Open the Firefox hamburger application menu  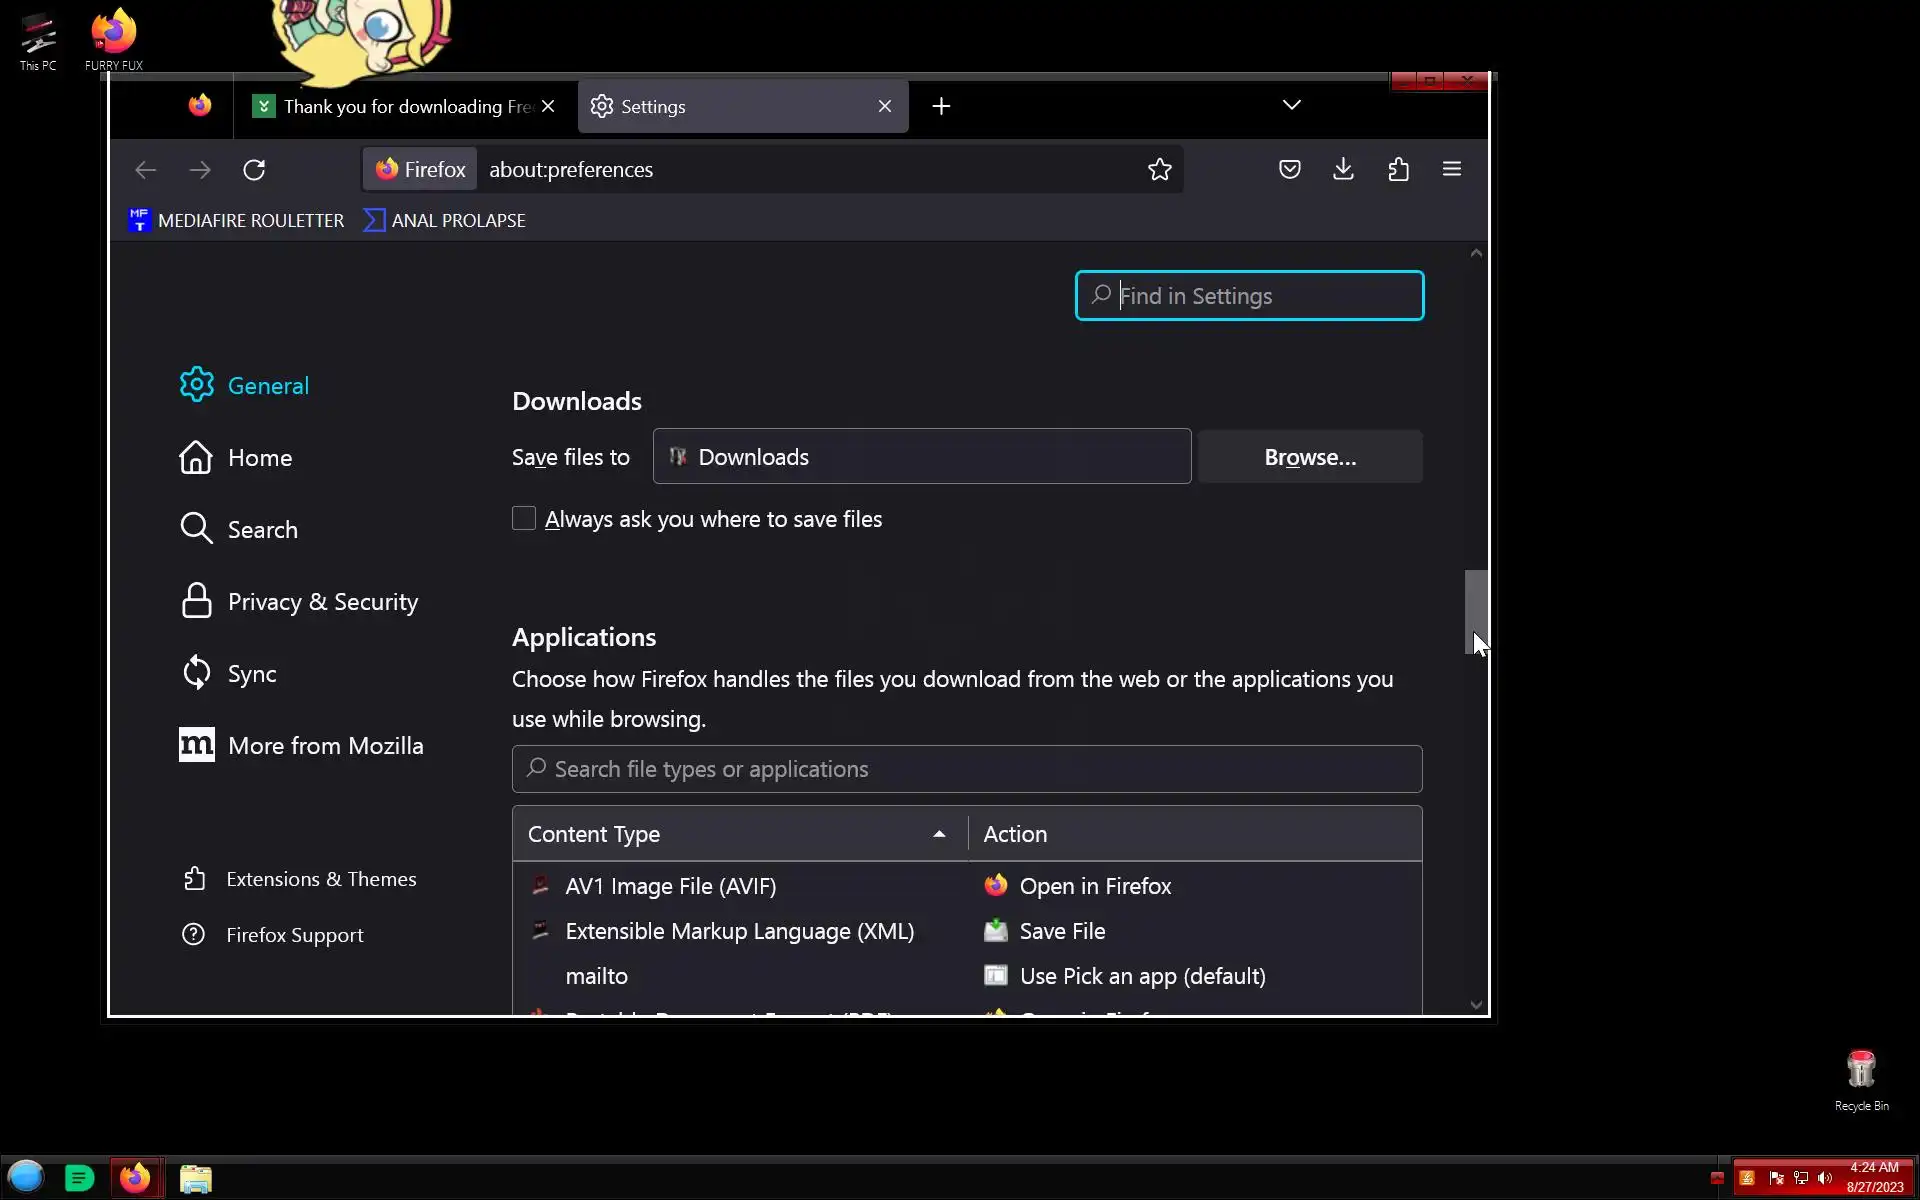1451,169
